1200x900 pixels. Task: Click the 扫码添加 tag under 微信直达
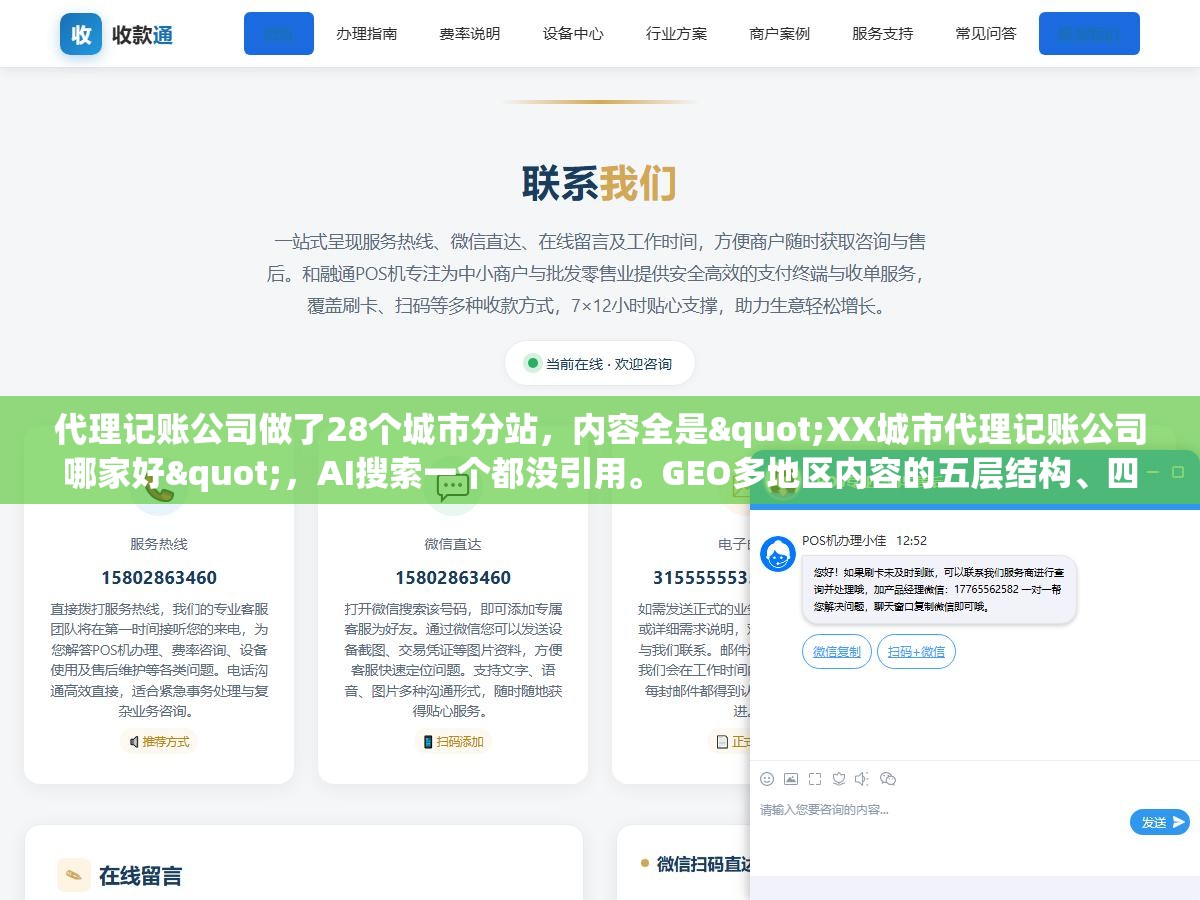pos(453,742)
